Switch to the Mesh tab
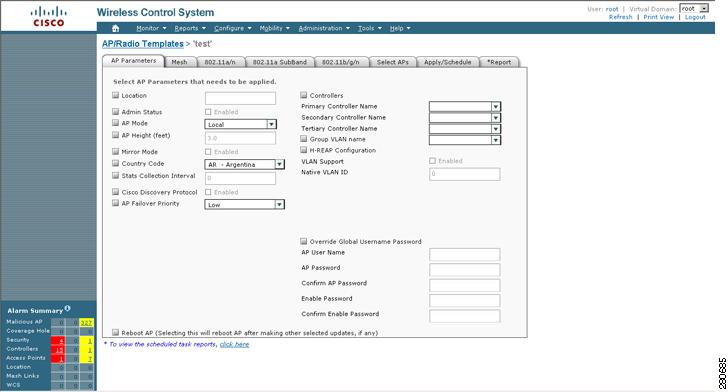 click(180, 62)
